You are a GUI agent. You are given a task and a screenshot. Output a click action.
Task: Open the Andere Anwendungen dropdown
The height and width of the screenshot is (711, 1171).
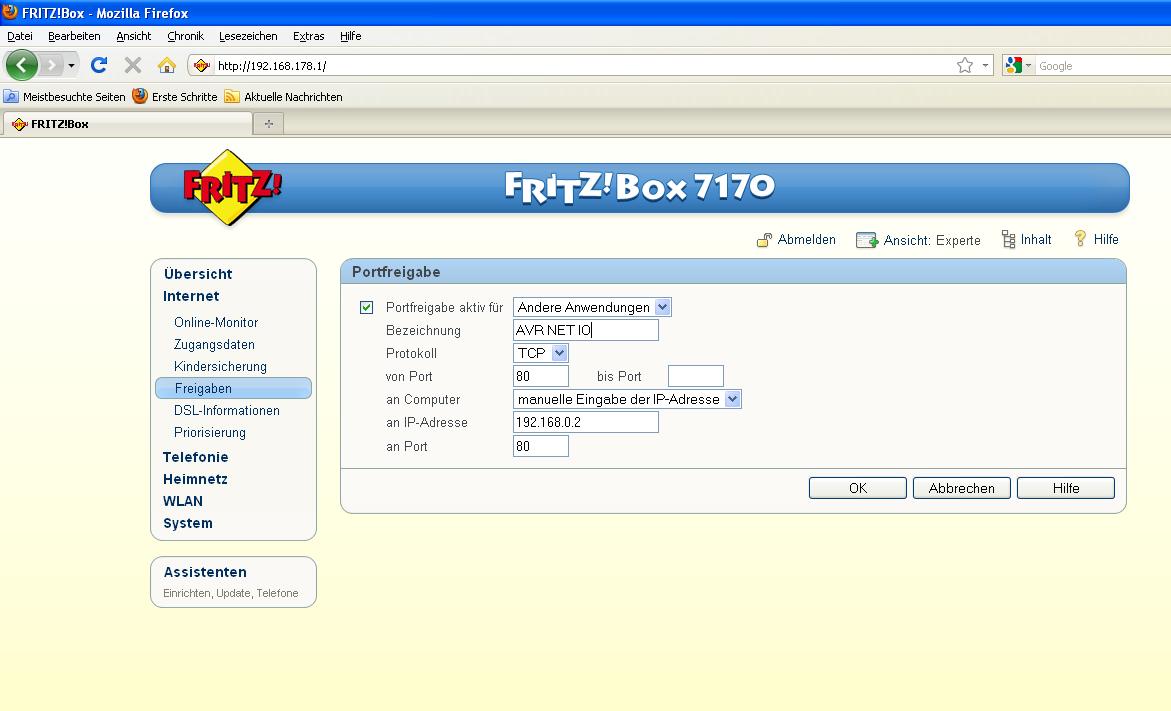pos(592,307)
